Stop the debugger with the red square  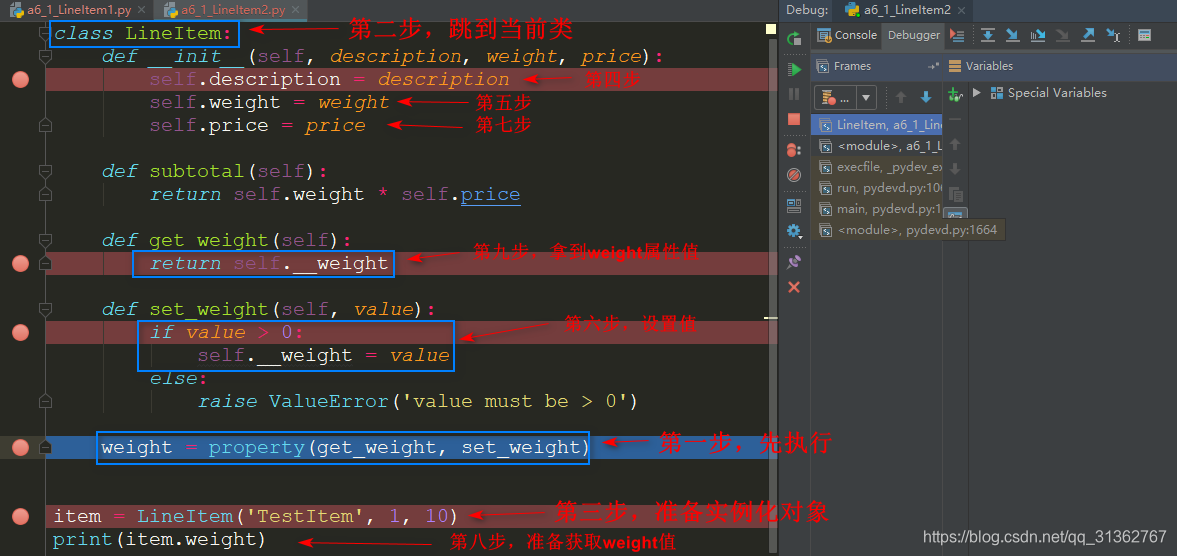(x=794, y=119)
